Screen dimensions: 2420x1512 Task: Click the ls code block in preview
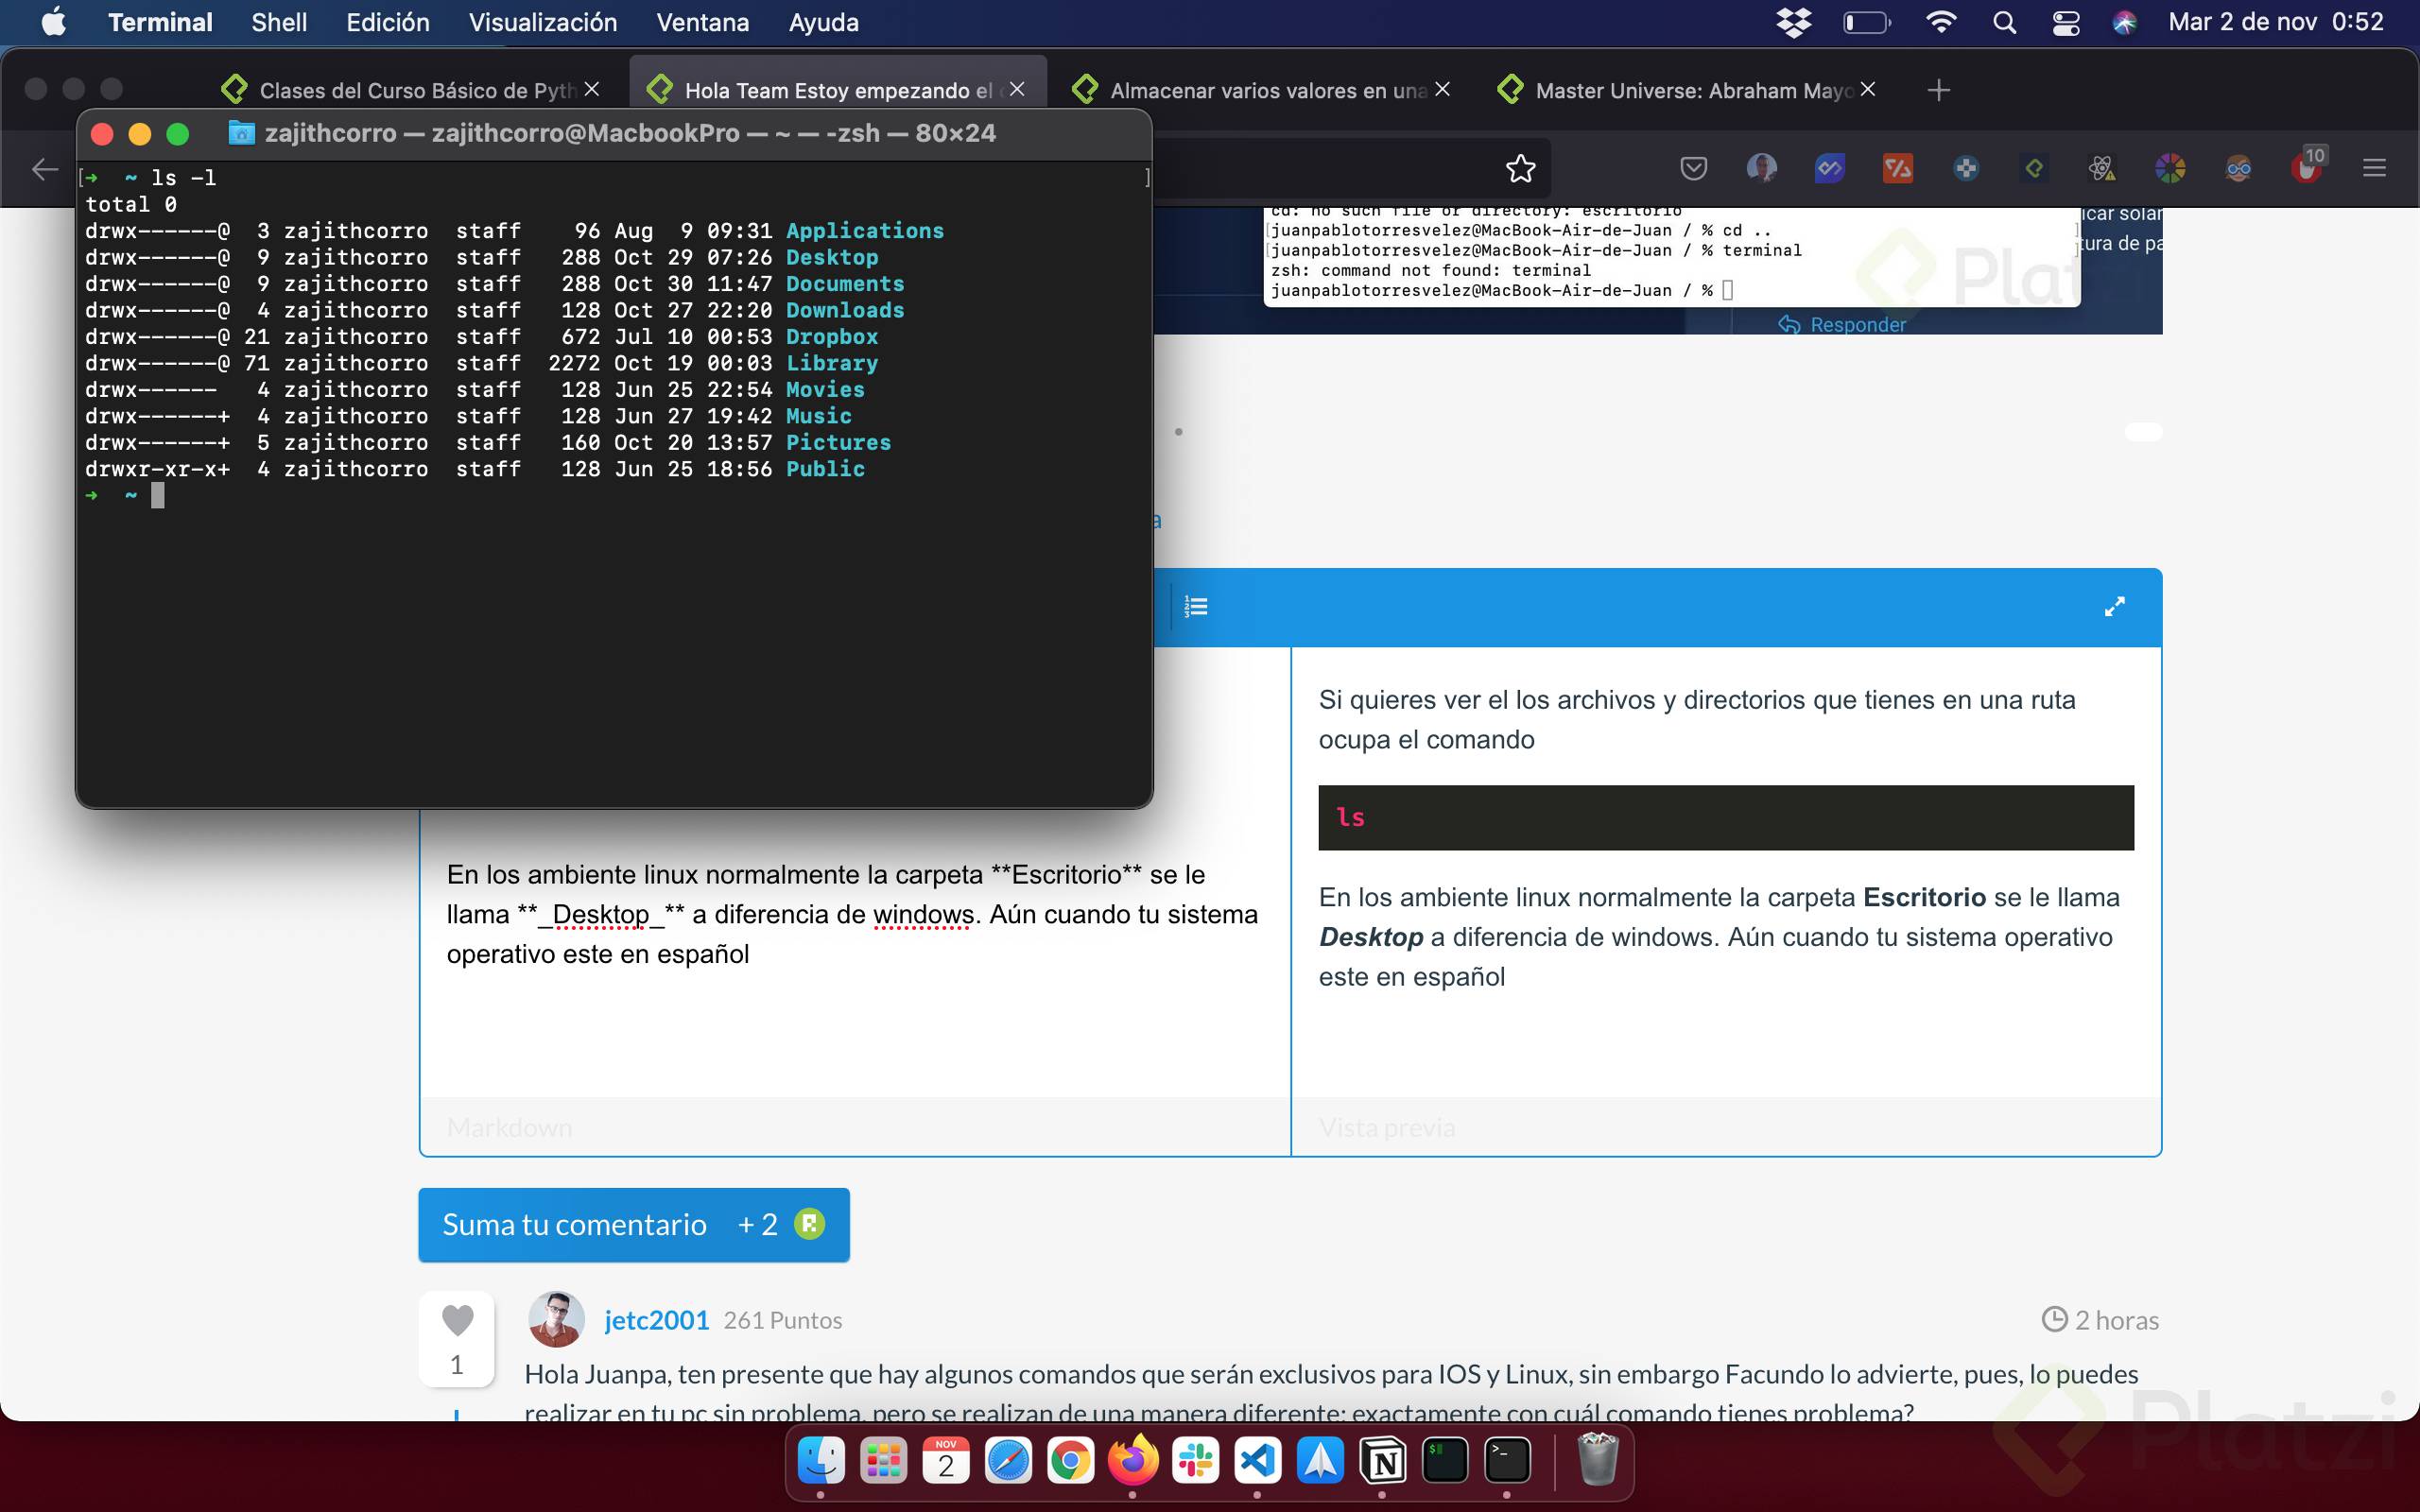pyautogui.click(x=1726, y=817)
